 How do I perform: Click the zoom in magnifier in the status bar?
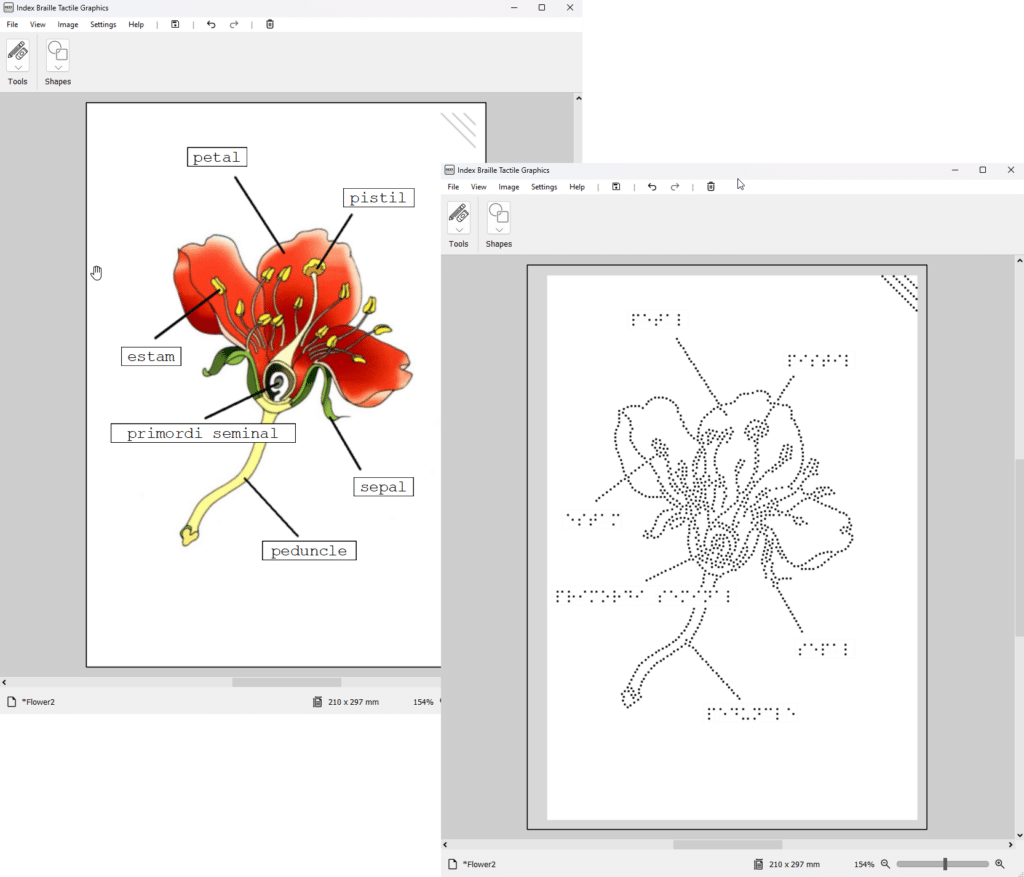coord(999,864)
